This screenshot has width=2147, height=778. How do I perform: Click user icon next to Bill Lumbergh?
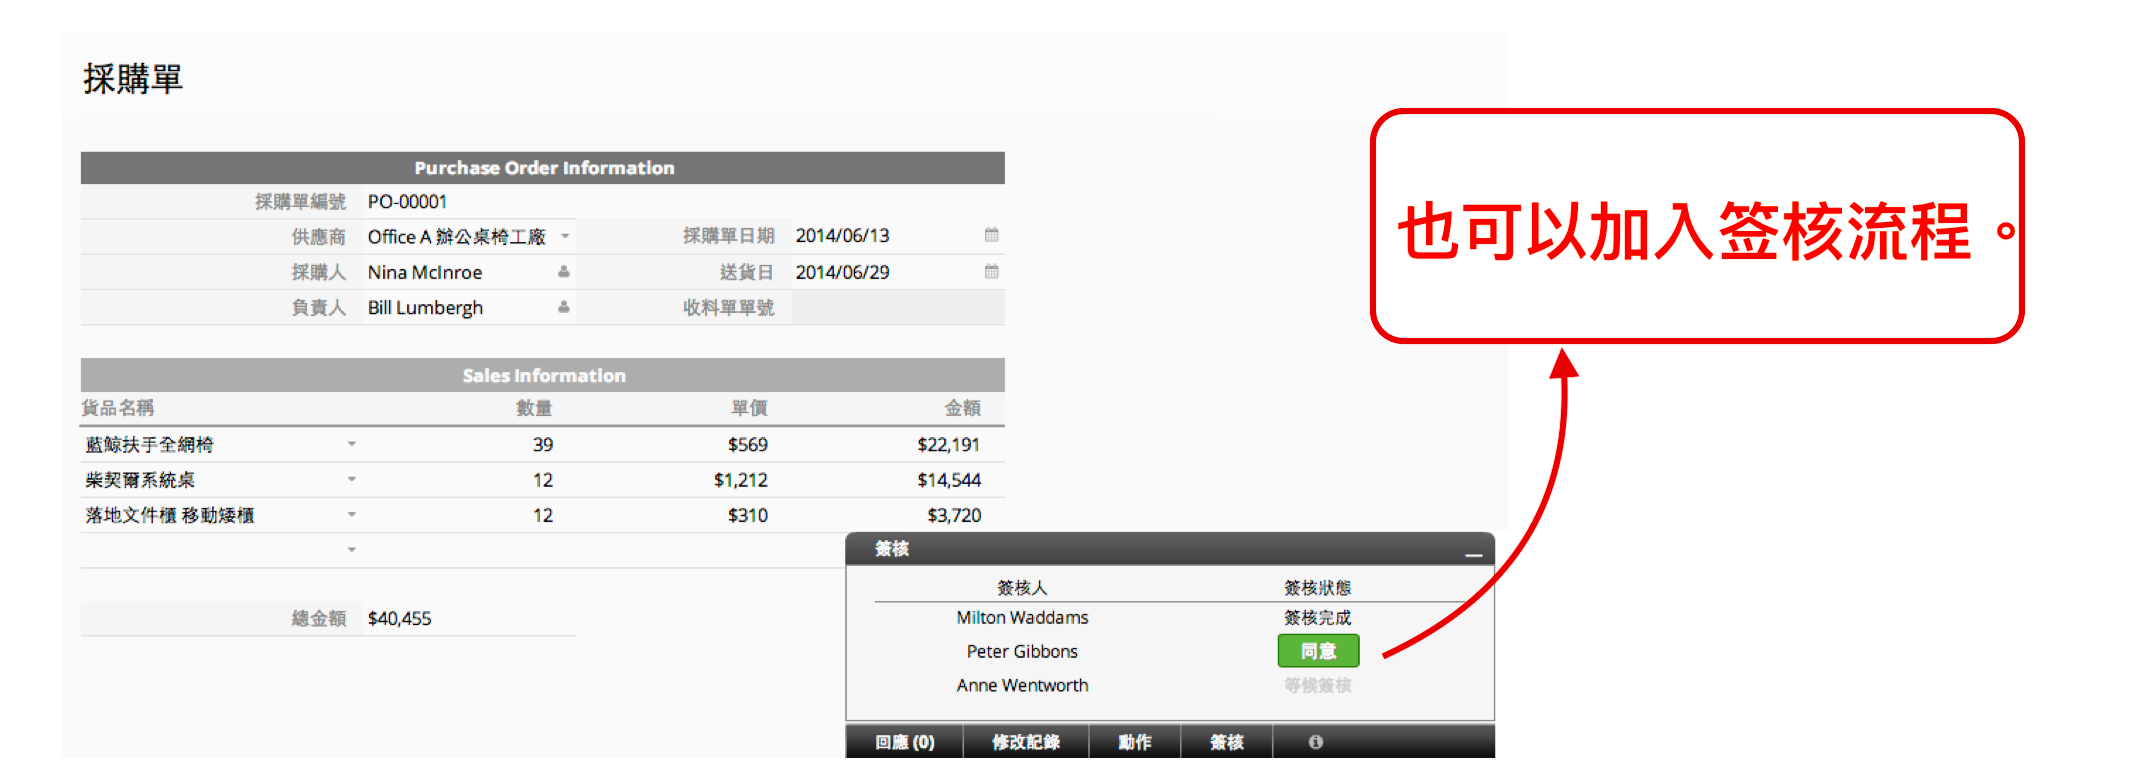[x=564, y=307]
